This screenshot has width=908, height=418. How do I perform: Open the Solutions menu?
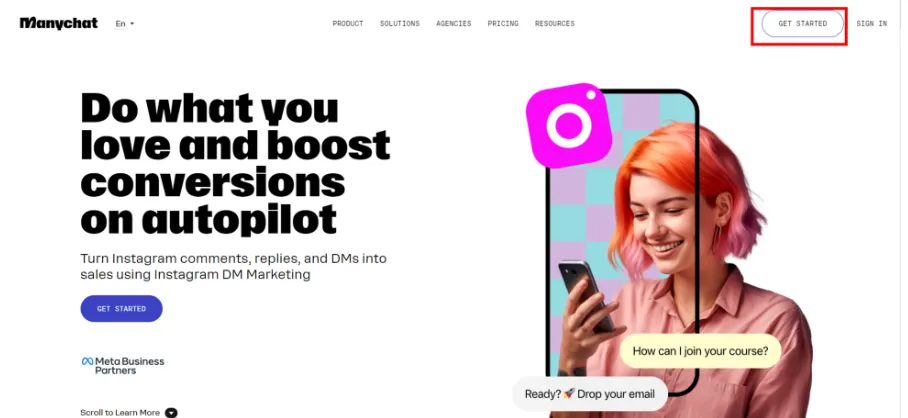point(400,24)
